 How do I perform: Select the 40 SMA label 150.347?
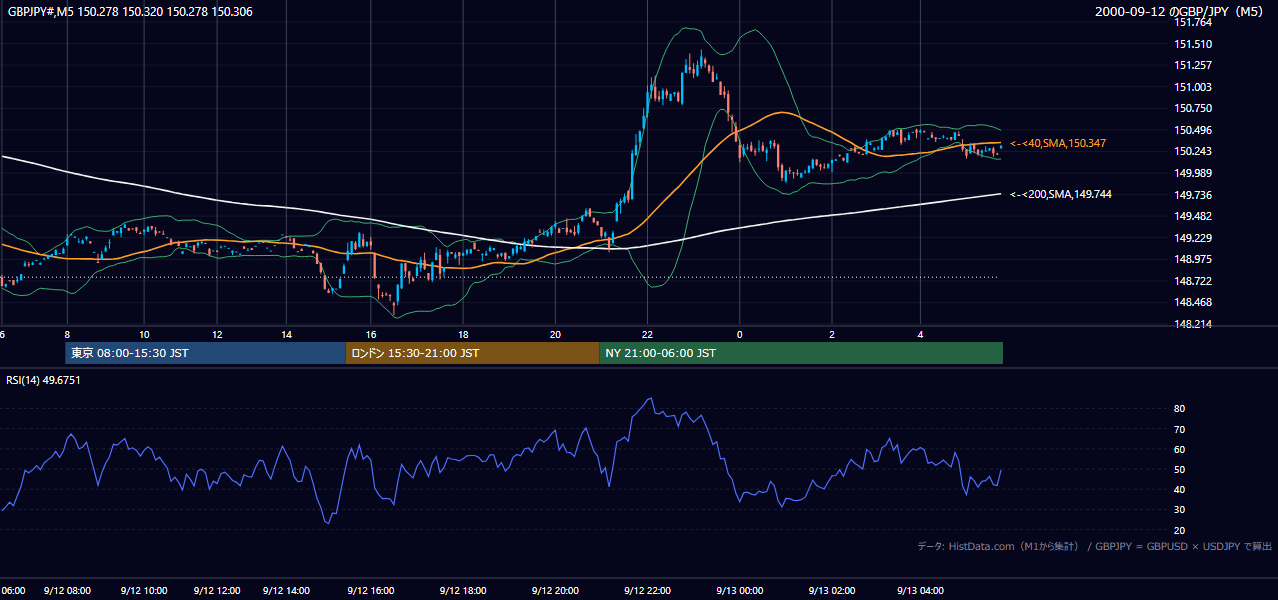[1058, 144]
